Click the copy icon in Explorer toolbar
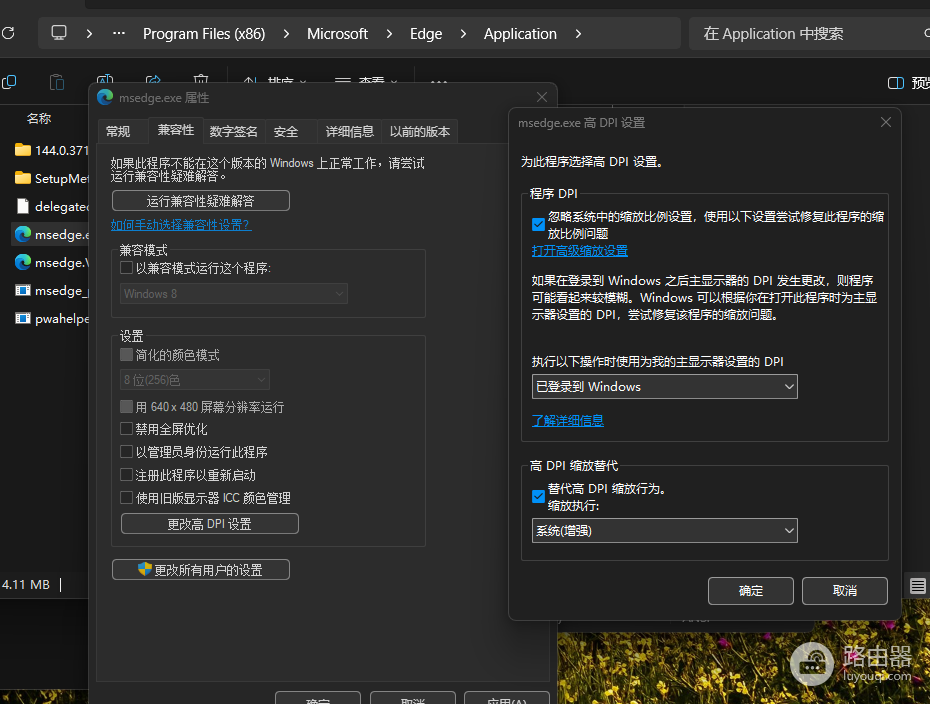Viewport: 930px width, 704px height. (x=9, y=82)
